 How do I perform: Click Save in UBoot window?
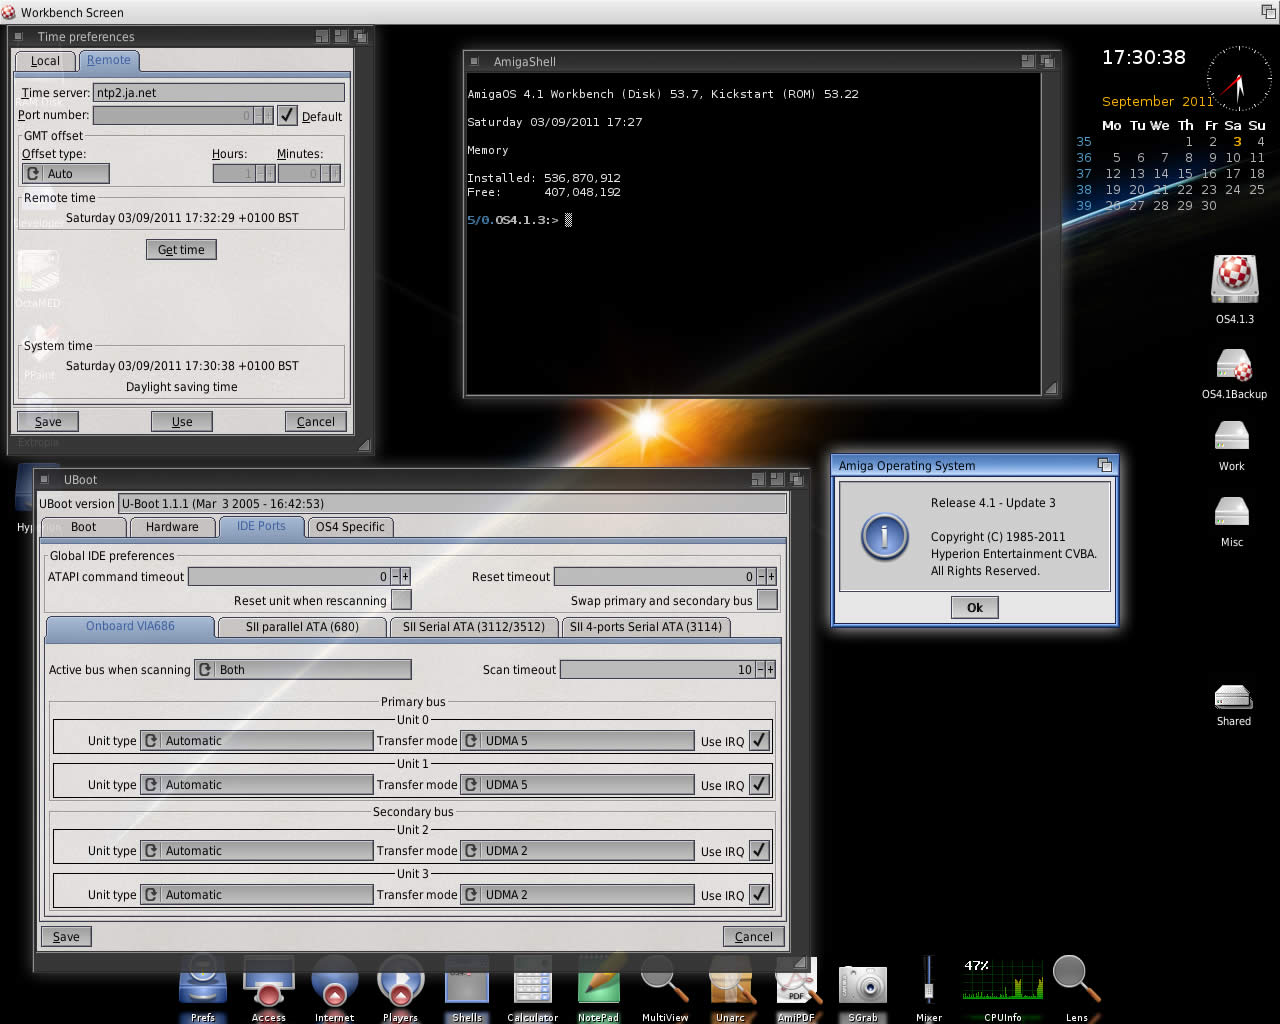[x=66, y=937]
